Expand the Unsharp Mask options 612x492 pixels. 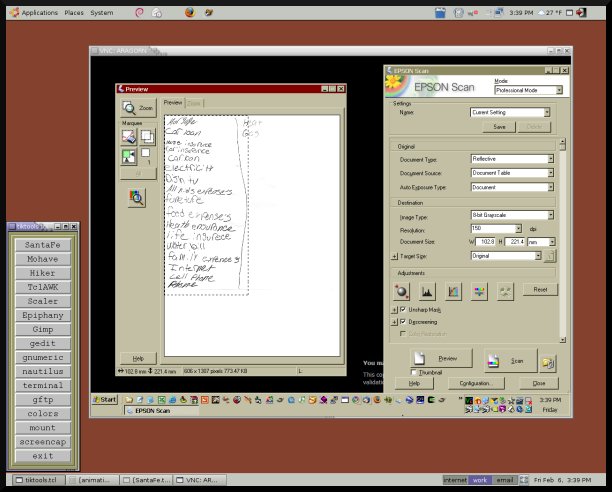394,310
